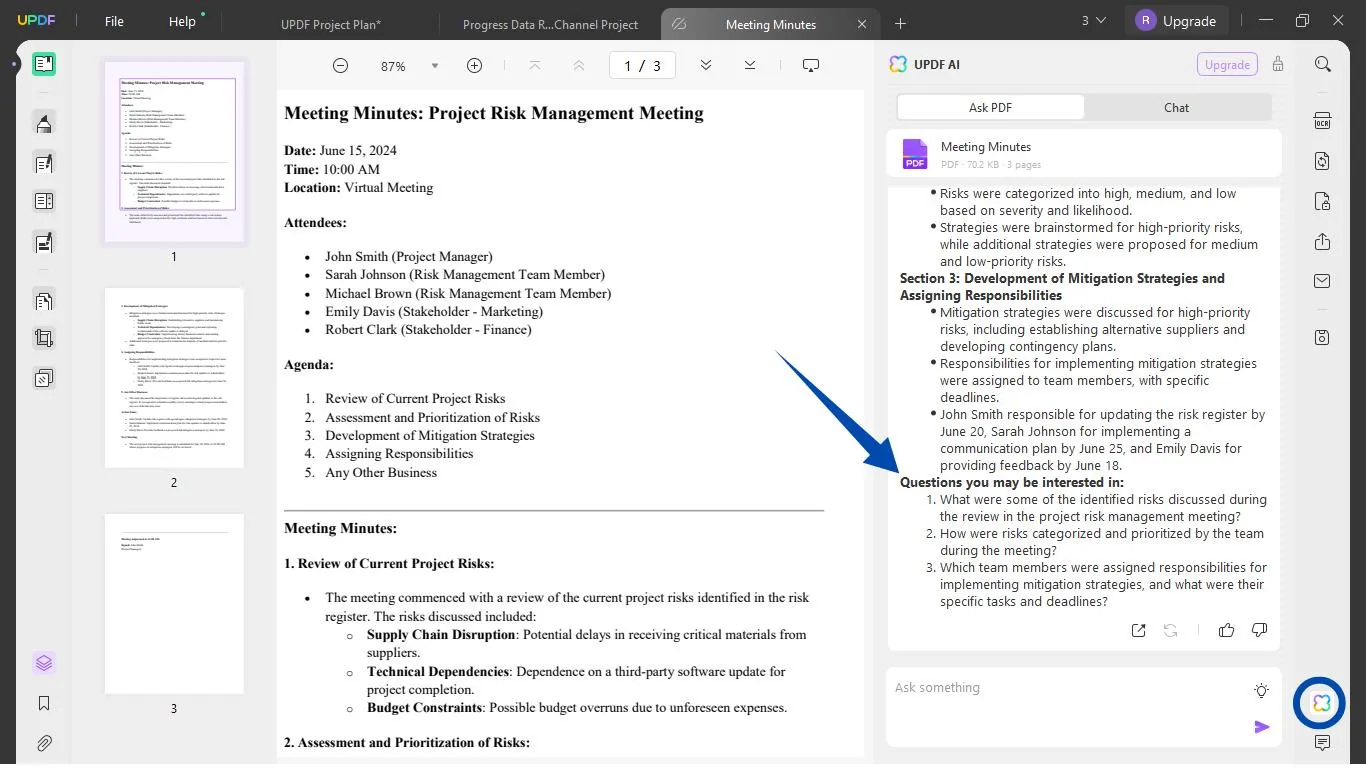Select page 3 thumbnail
The height and width of the screenshot is (768, 1366).
[x=174, y=604]
